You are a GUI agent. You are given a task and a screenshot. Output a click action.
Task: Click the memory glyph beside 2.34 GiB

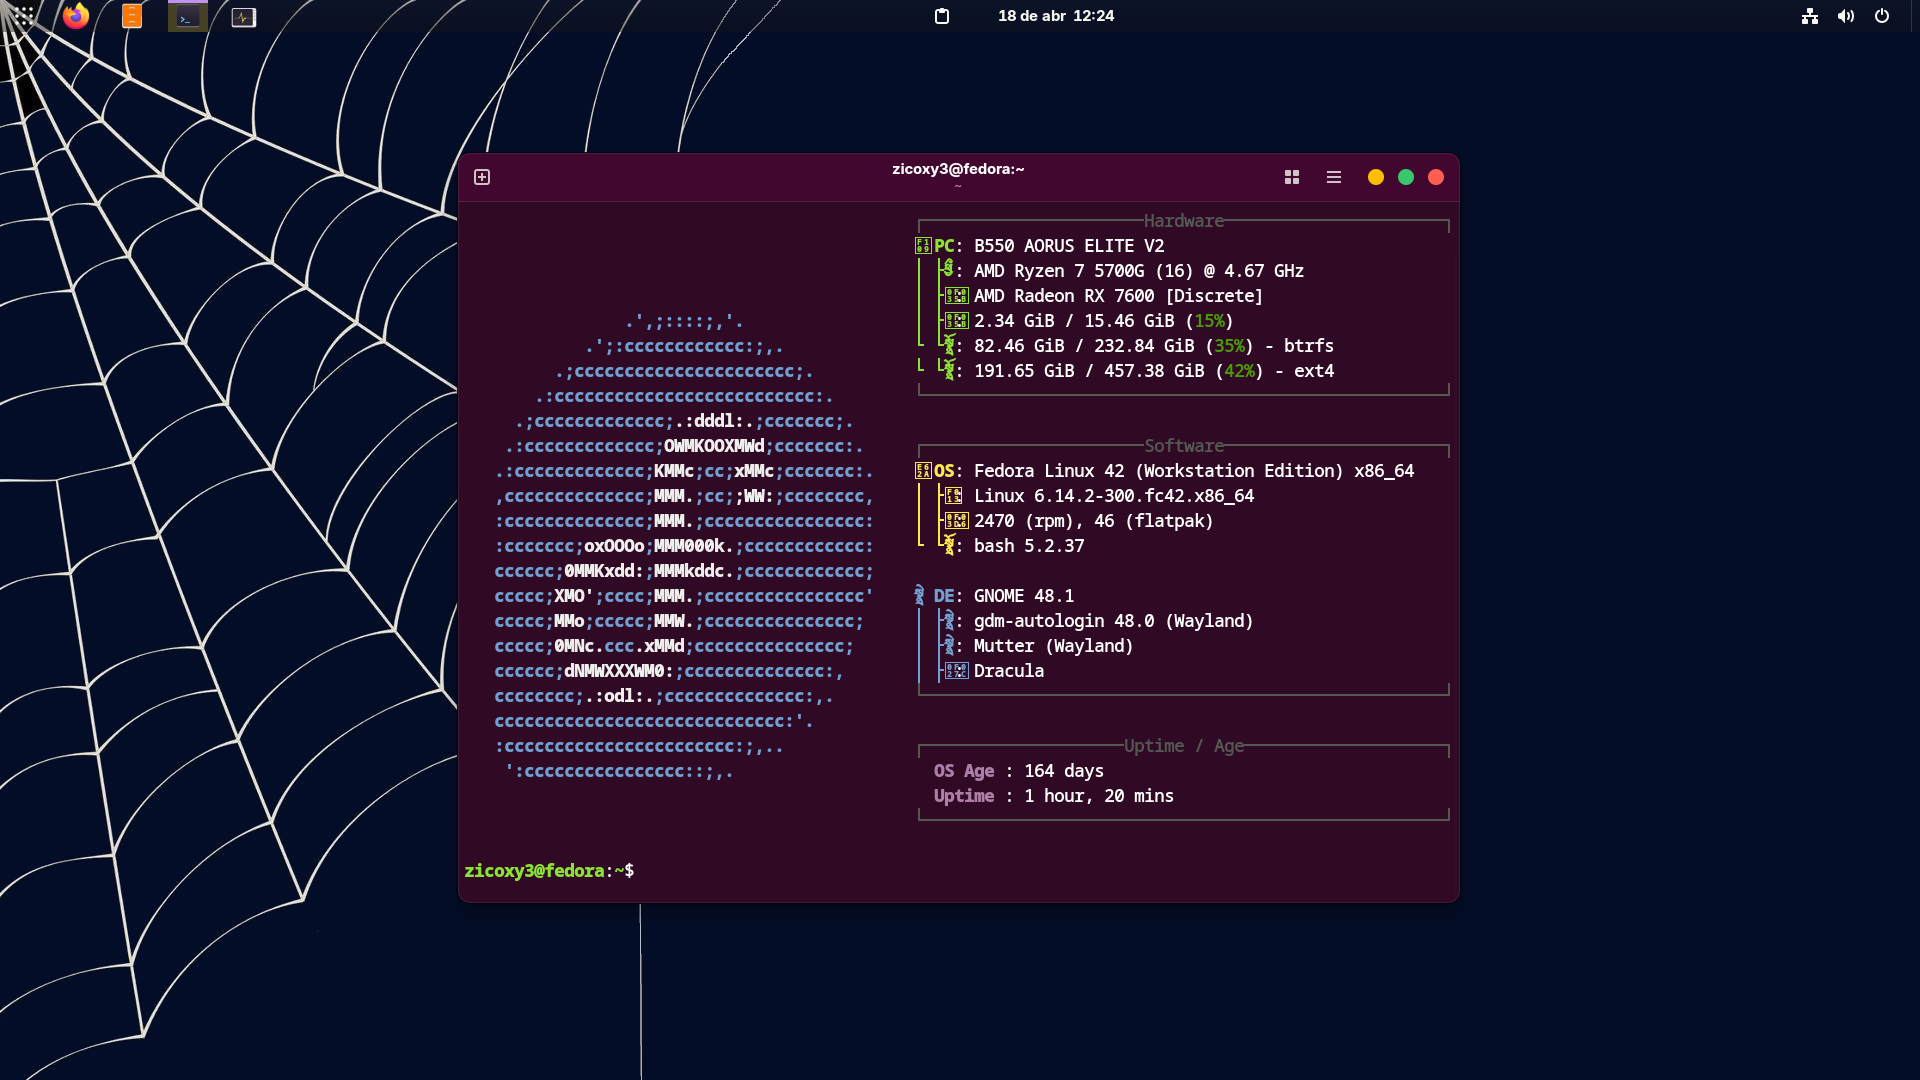click(957, 321)
